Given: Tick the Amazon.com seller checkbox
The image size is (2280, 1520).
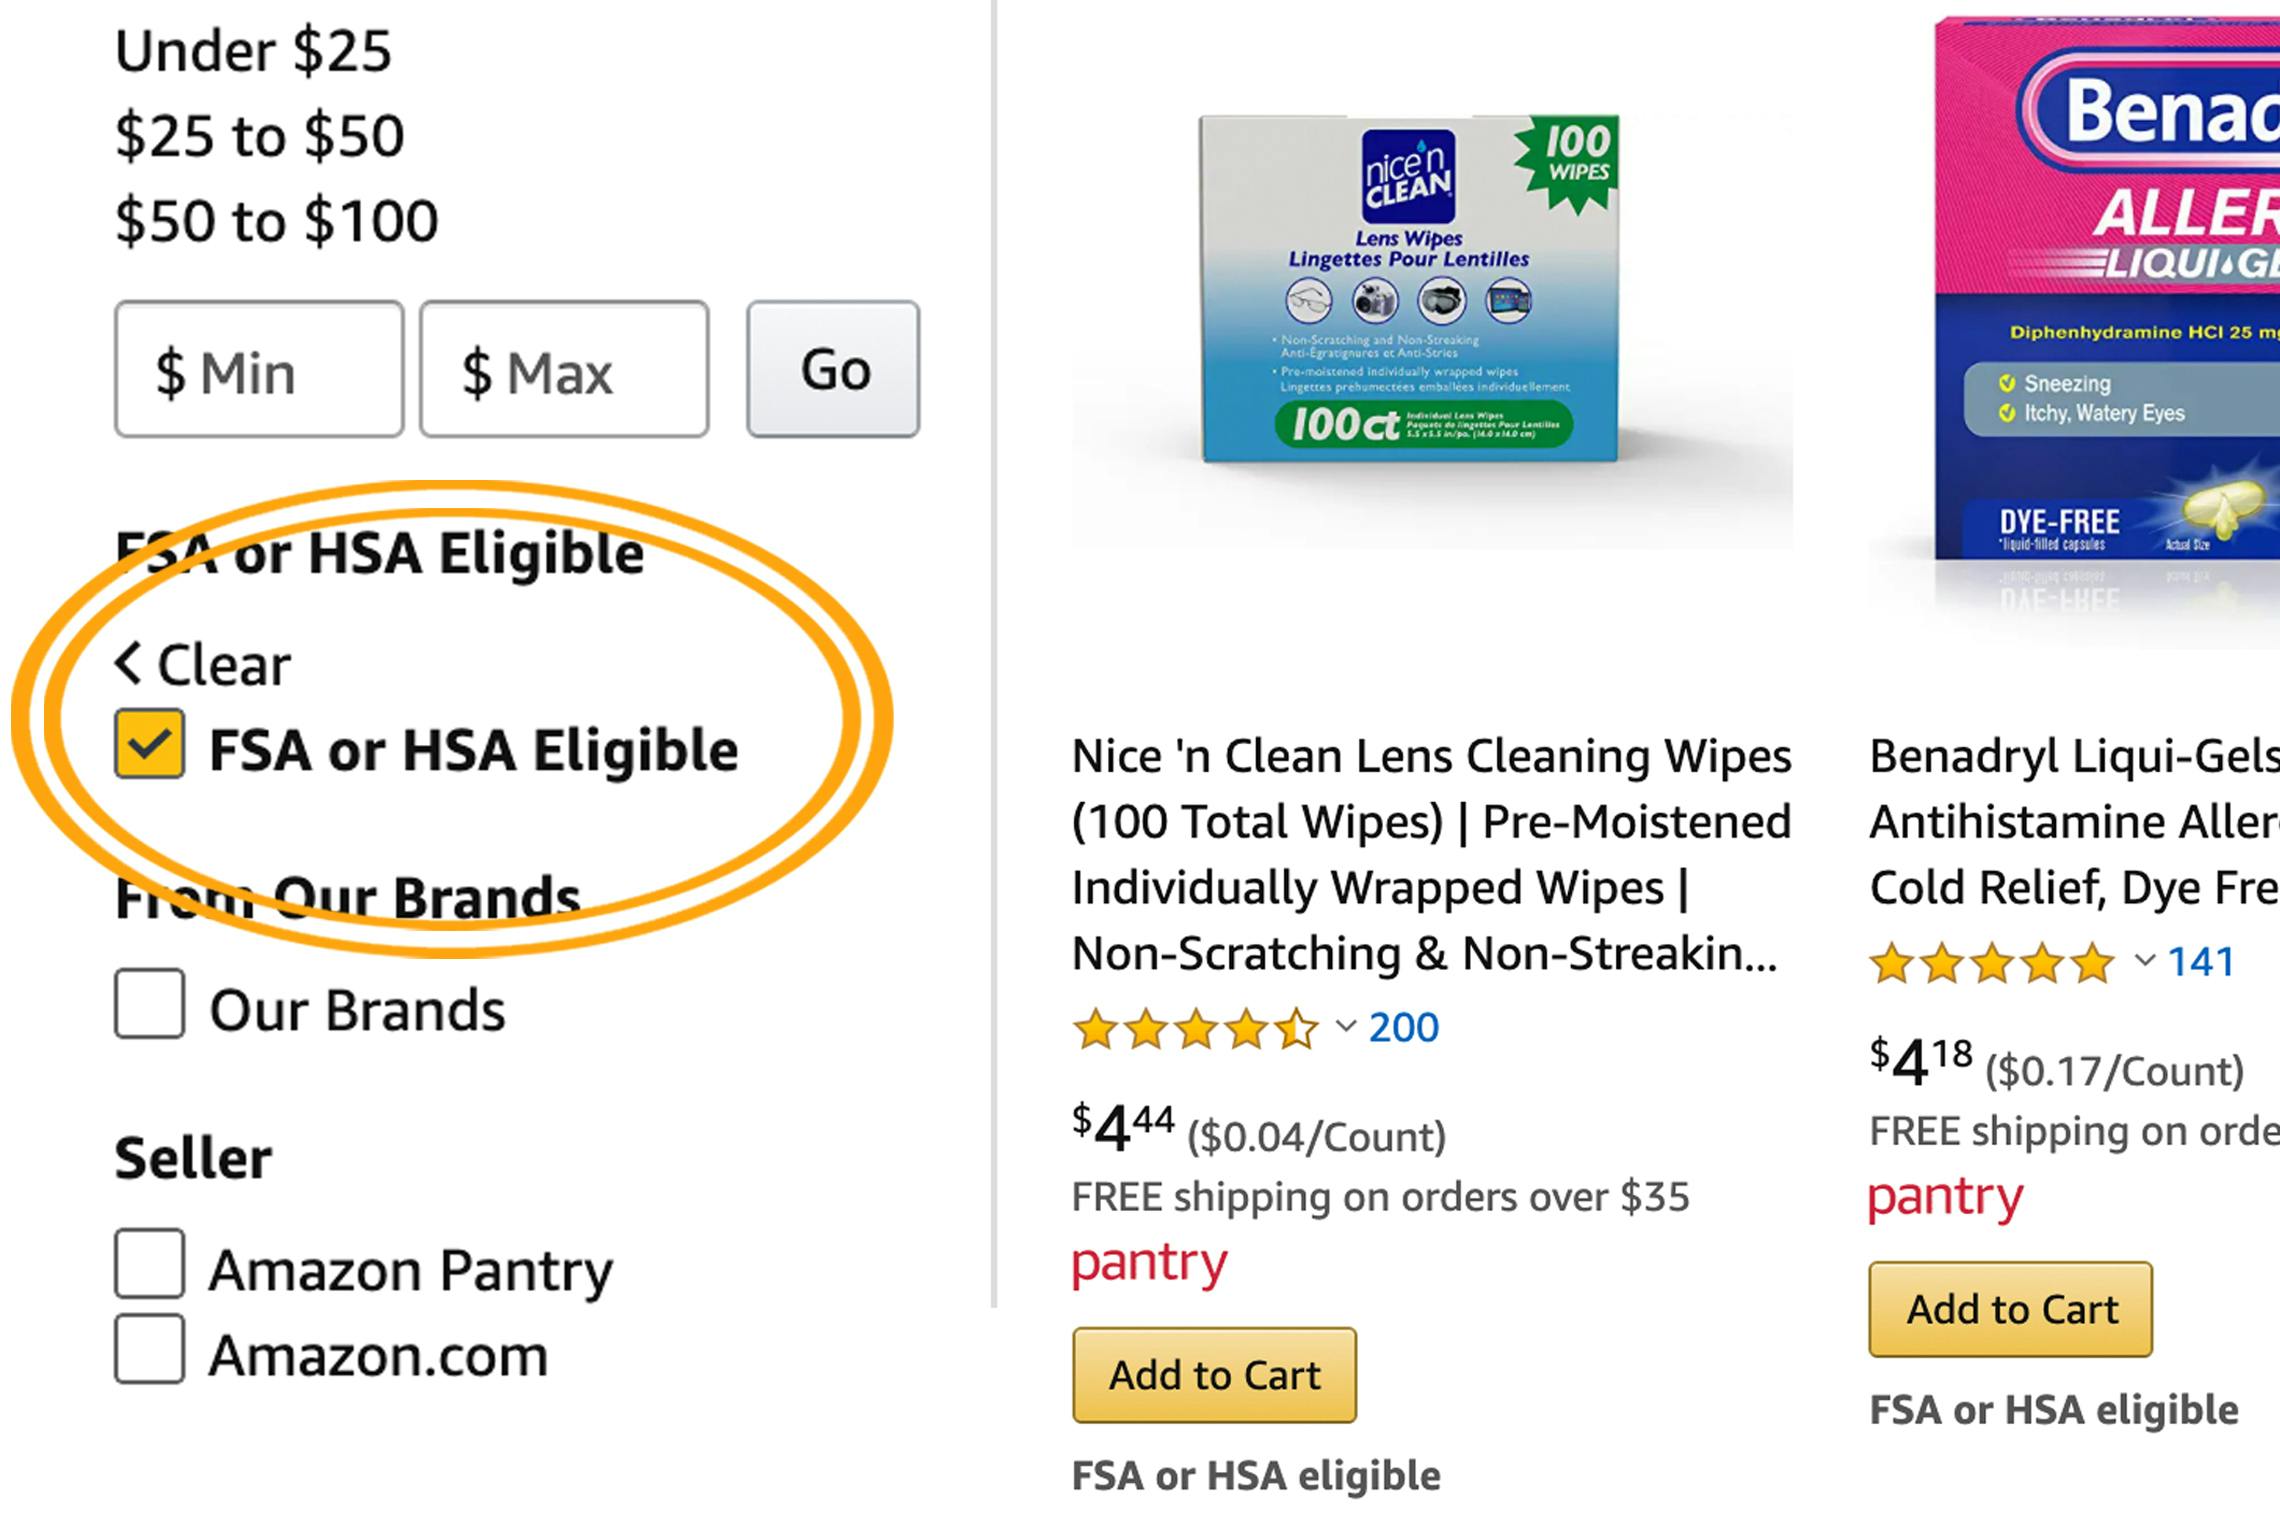Looking at the screenshot, I should (x=149, y=1349).
